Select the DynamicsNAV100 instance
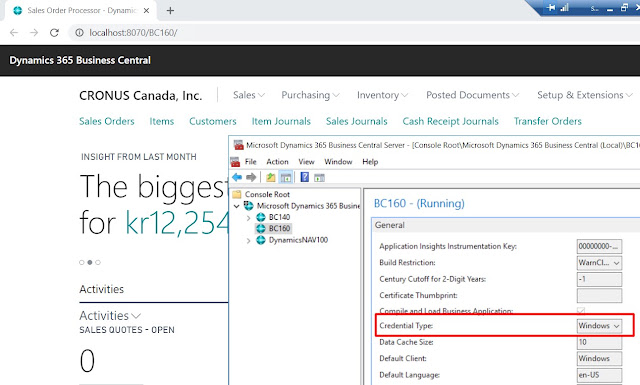This screenshot has height=385, width=640. (298, 240)
